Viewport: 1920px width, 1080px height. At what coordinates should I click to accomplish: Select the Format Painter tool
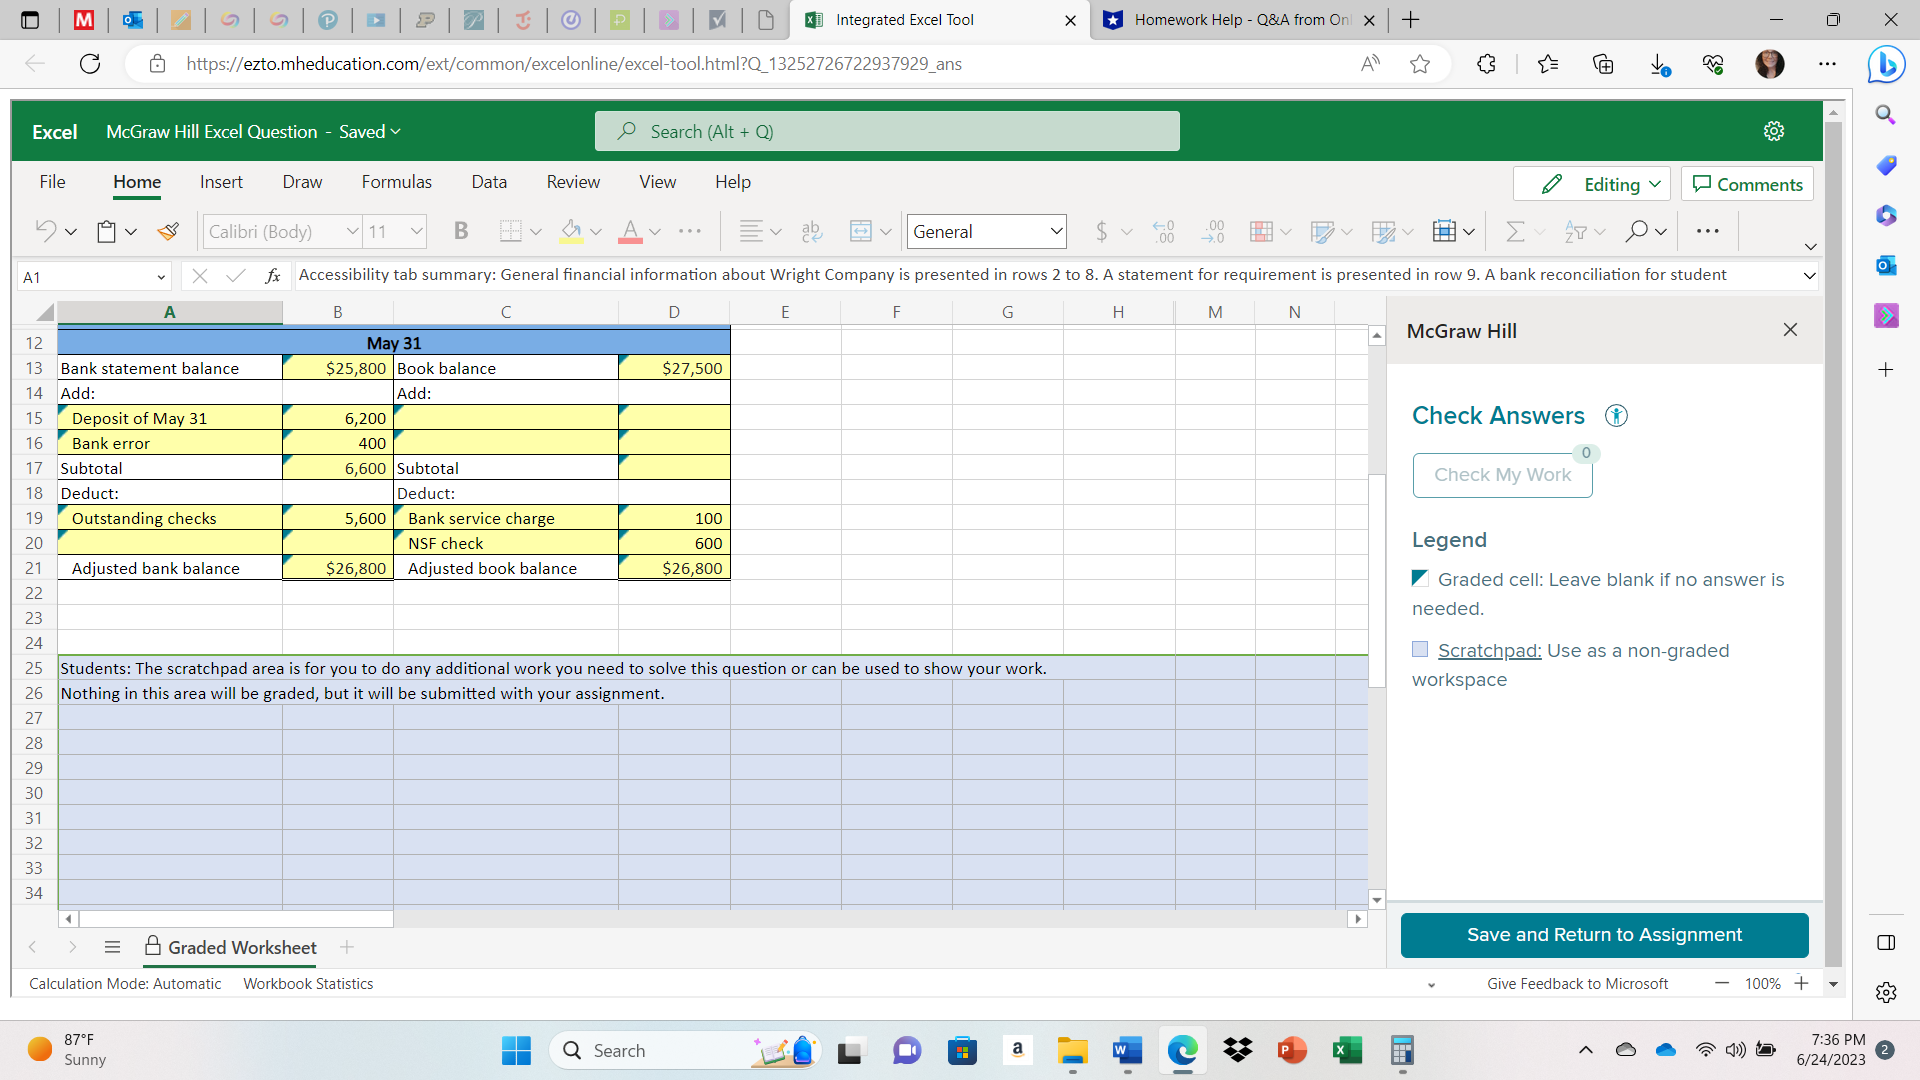[168, 230]
